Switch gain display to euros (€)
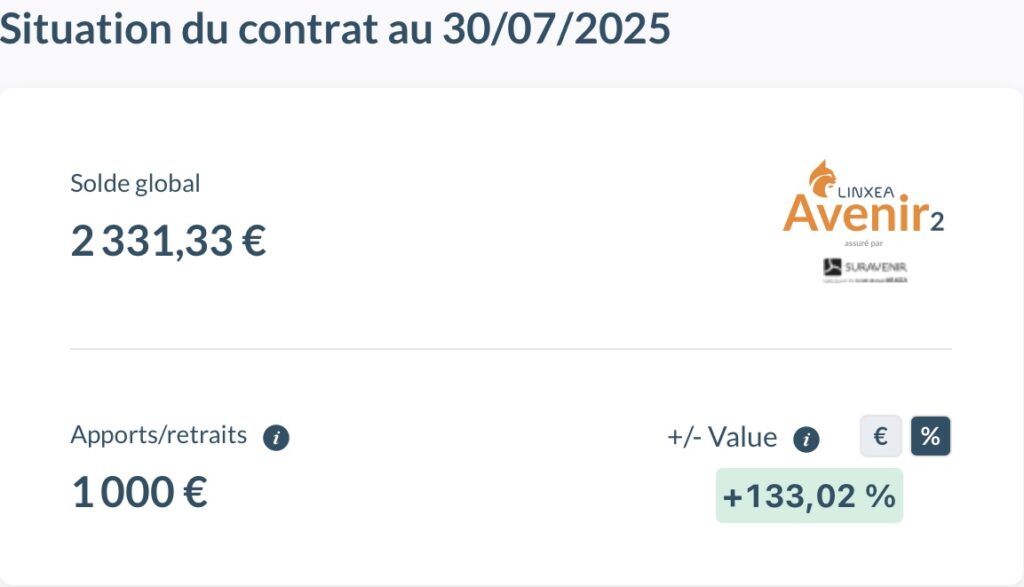The image size is (1024, 587). click(880, 436)
